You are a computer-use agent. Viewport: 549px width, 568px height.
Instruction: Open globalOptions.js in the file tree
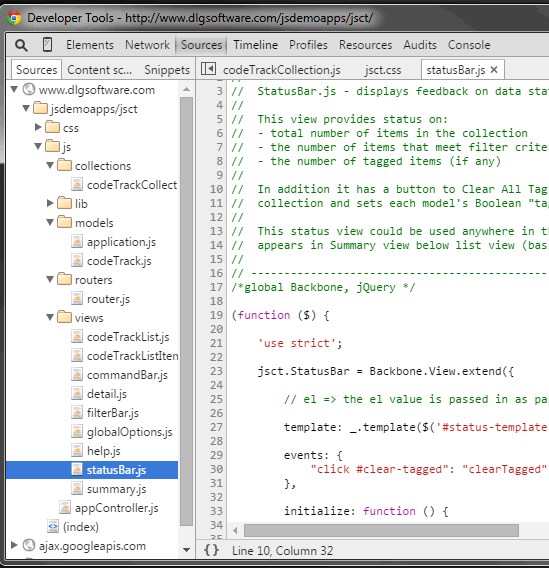click(130, 432)
